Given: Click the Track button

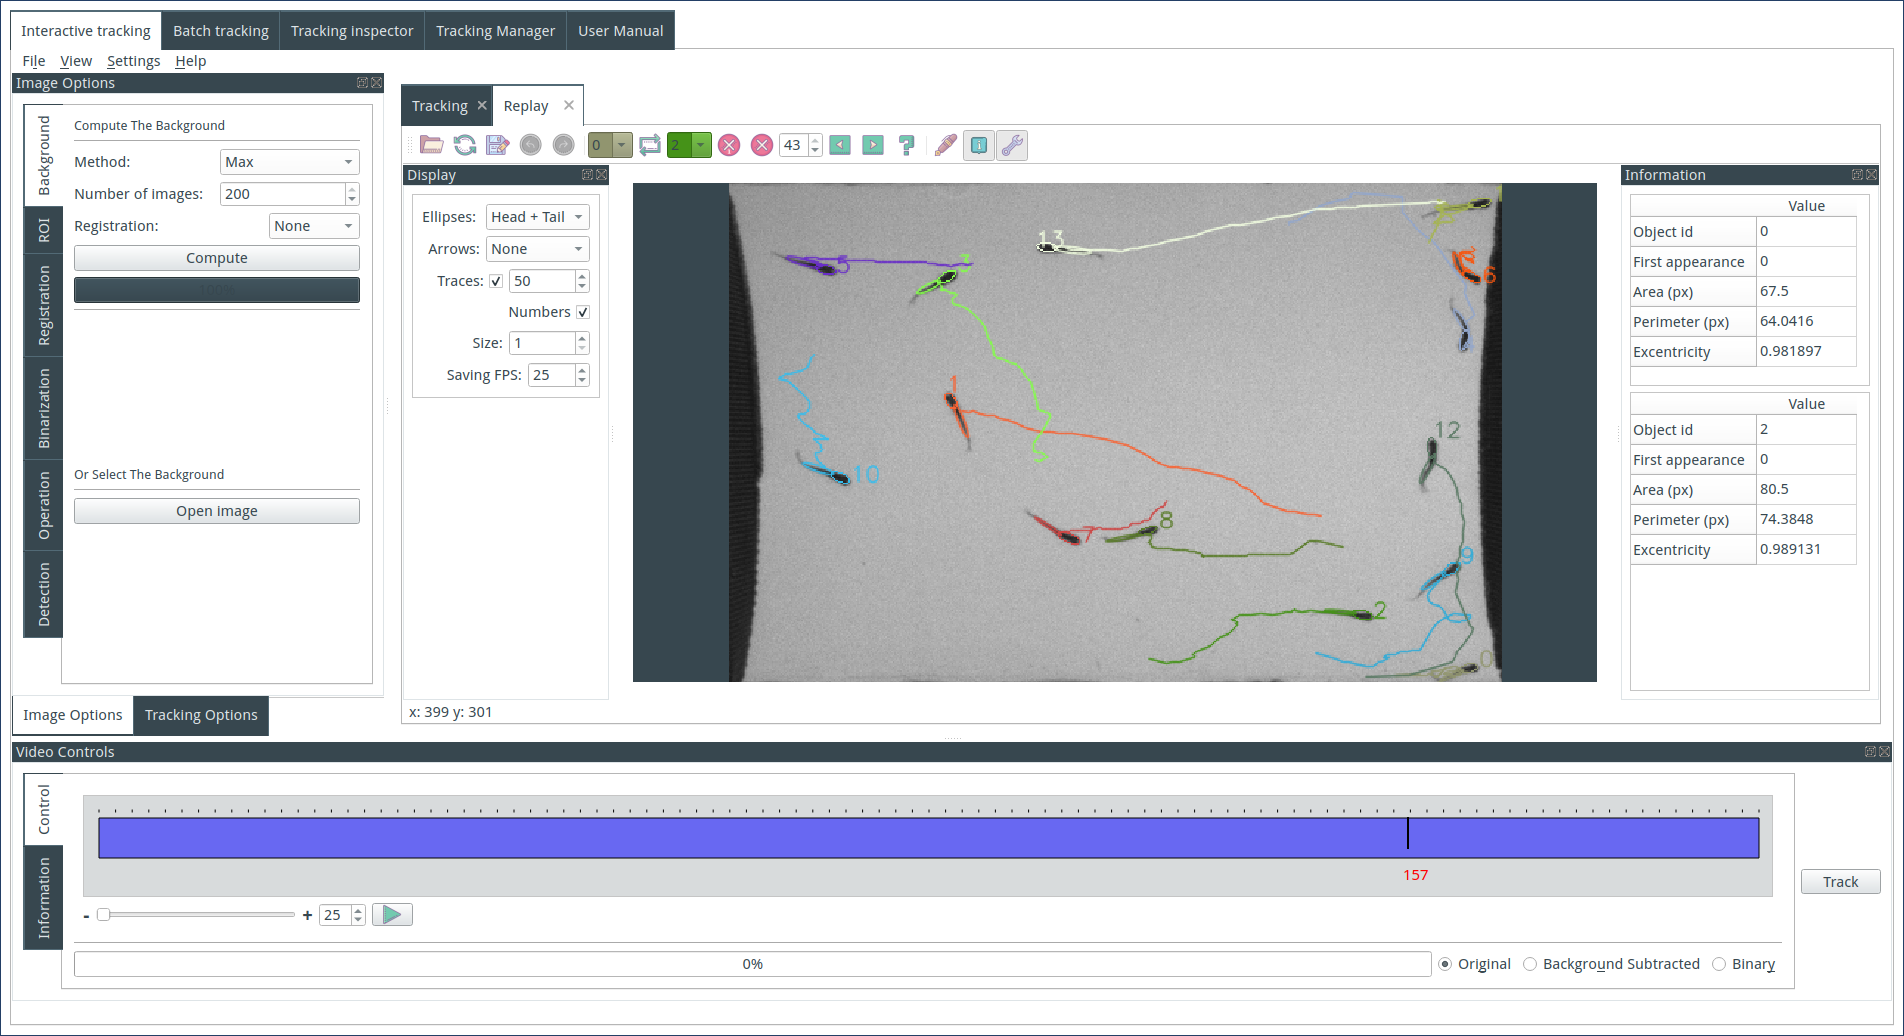Looking at the screenshot, I should point(1840,881).
